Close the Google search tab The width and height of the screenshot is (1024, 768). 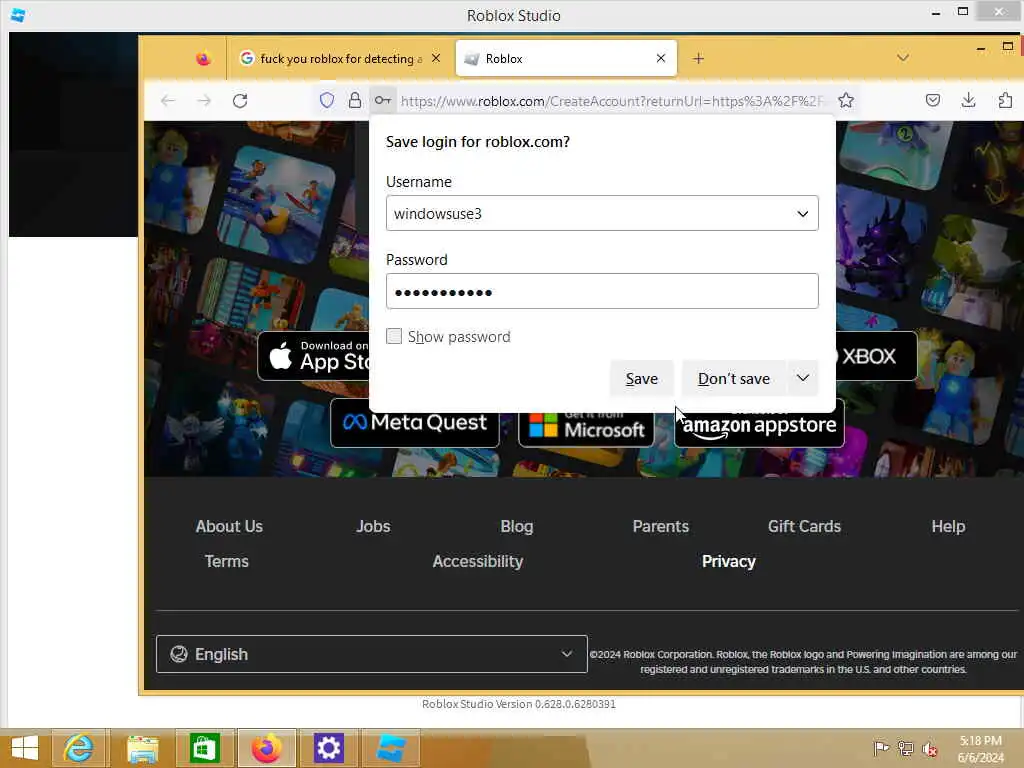tap(436, 58)
